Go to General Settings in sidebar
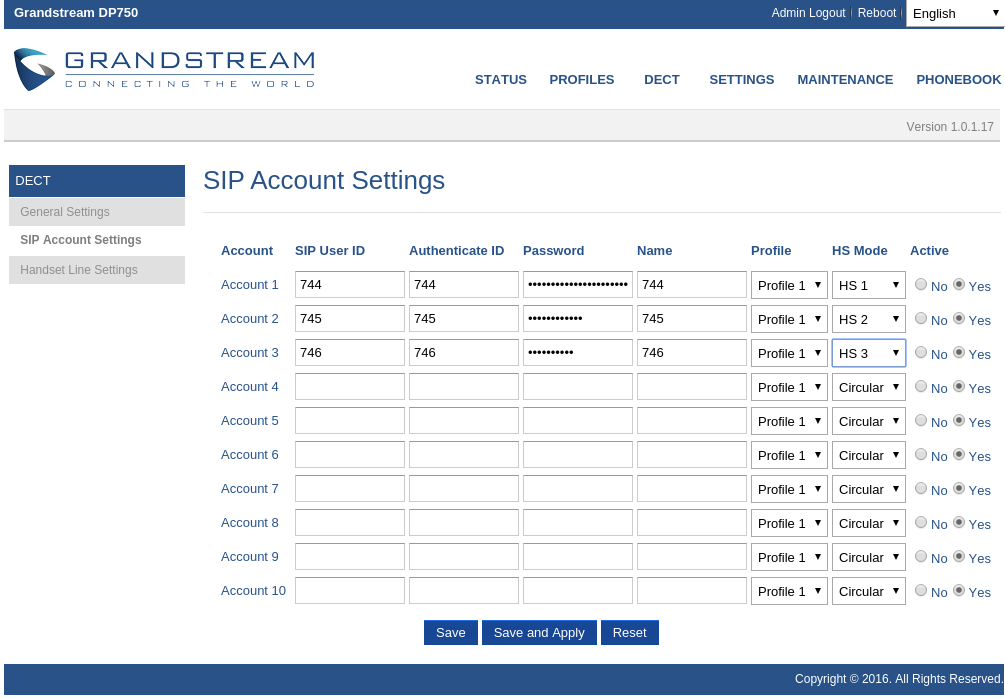This screenshot has width=1005, height=699. tap(97, 211)
